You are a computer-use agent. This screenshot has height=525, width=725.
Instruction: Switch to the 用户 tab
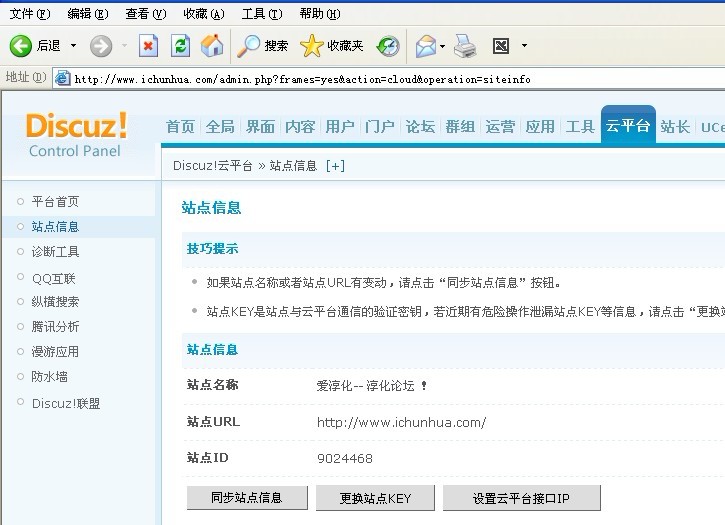340,126
